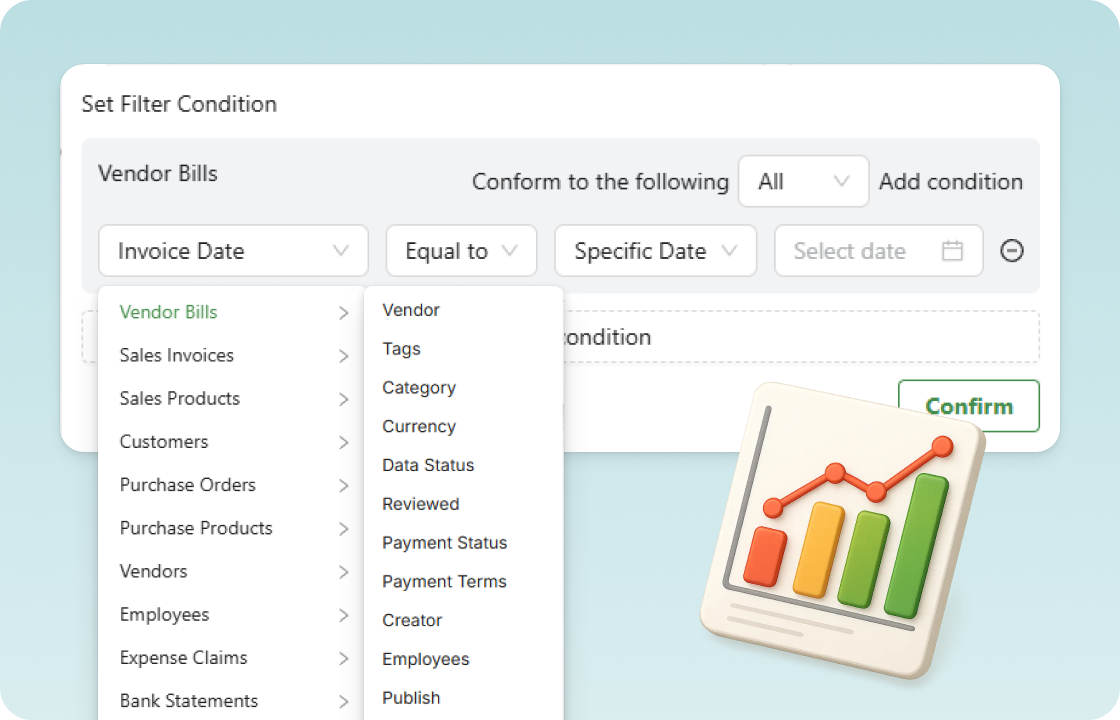The width and height of the screenshot is (1120, 720).
Task: Select "Reviewed" from the submenu
Action: coord(420,504)
